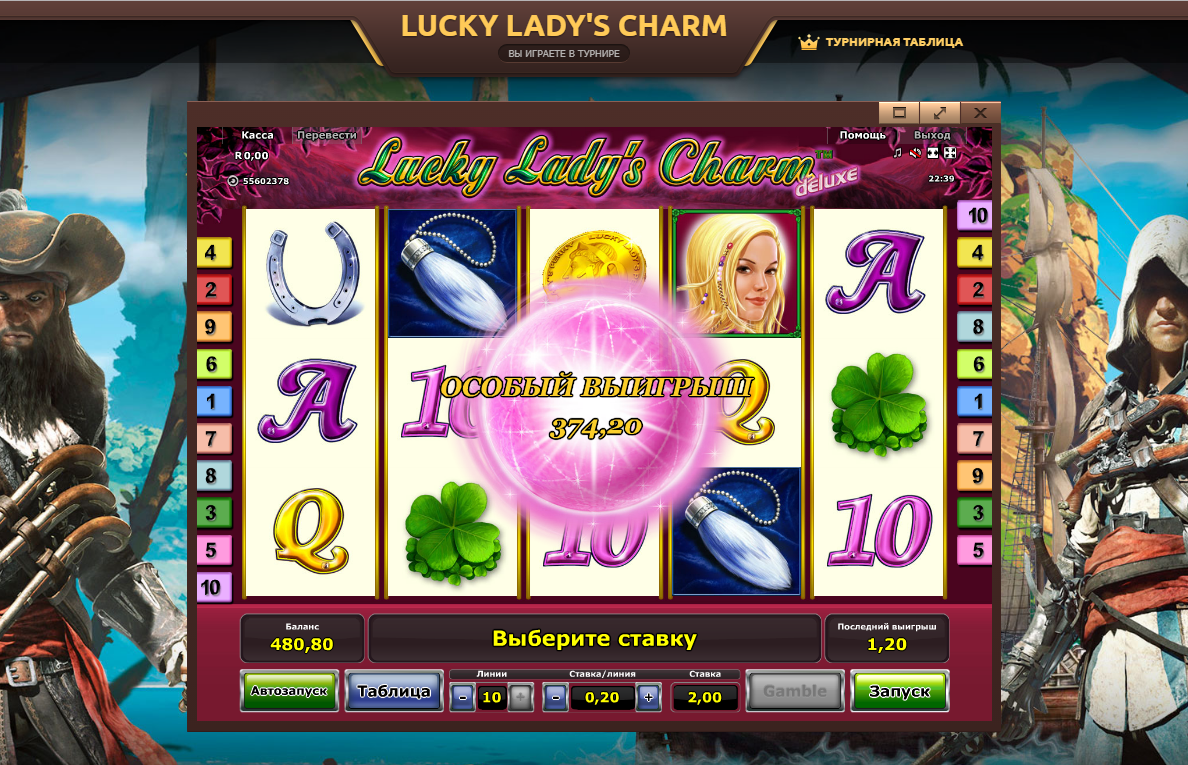
Task: Unmute sound via crossed speaker icon
Action: pos(915,153)
